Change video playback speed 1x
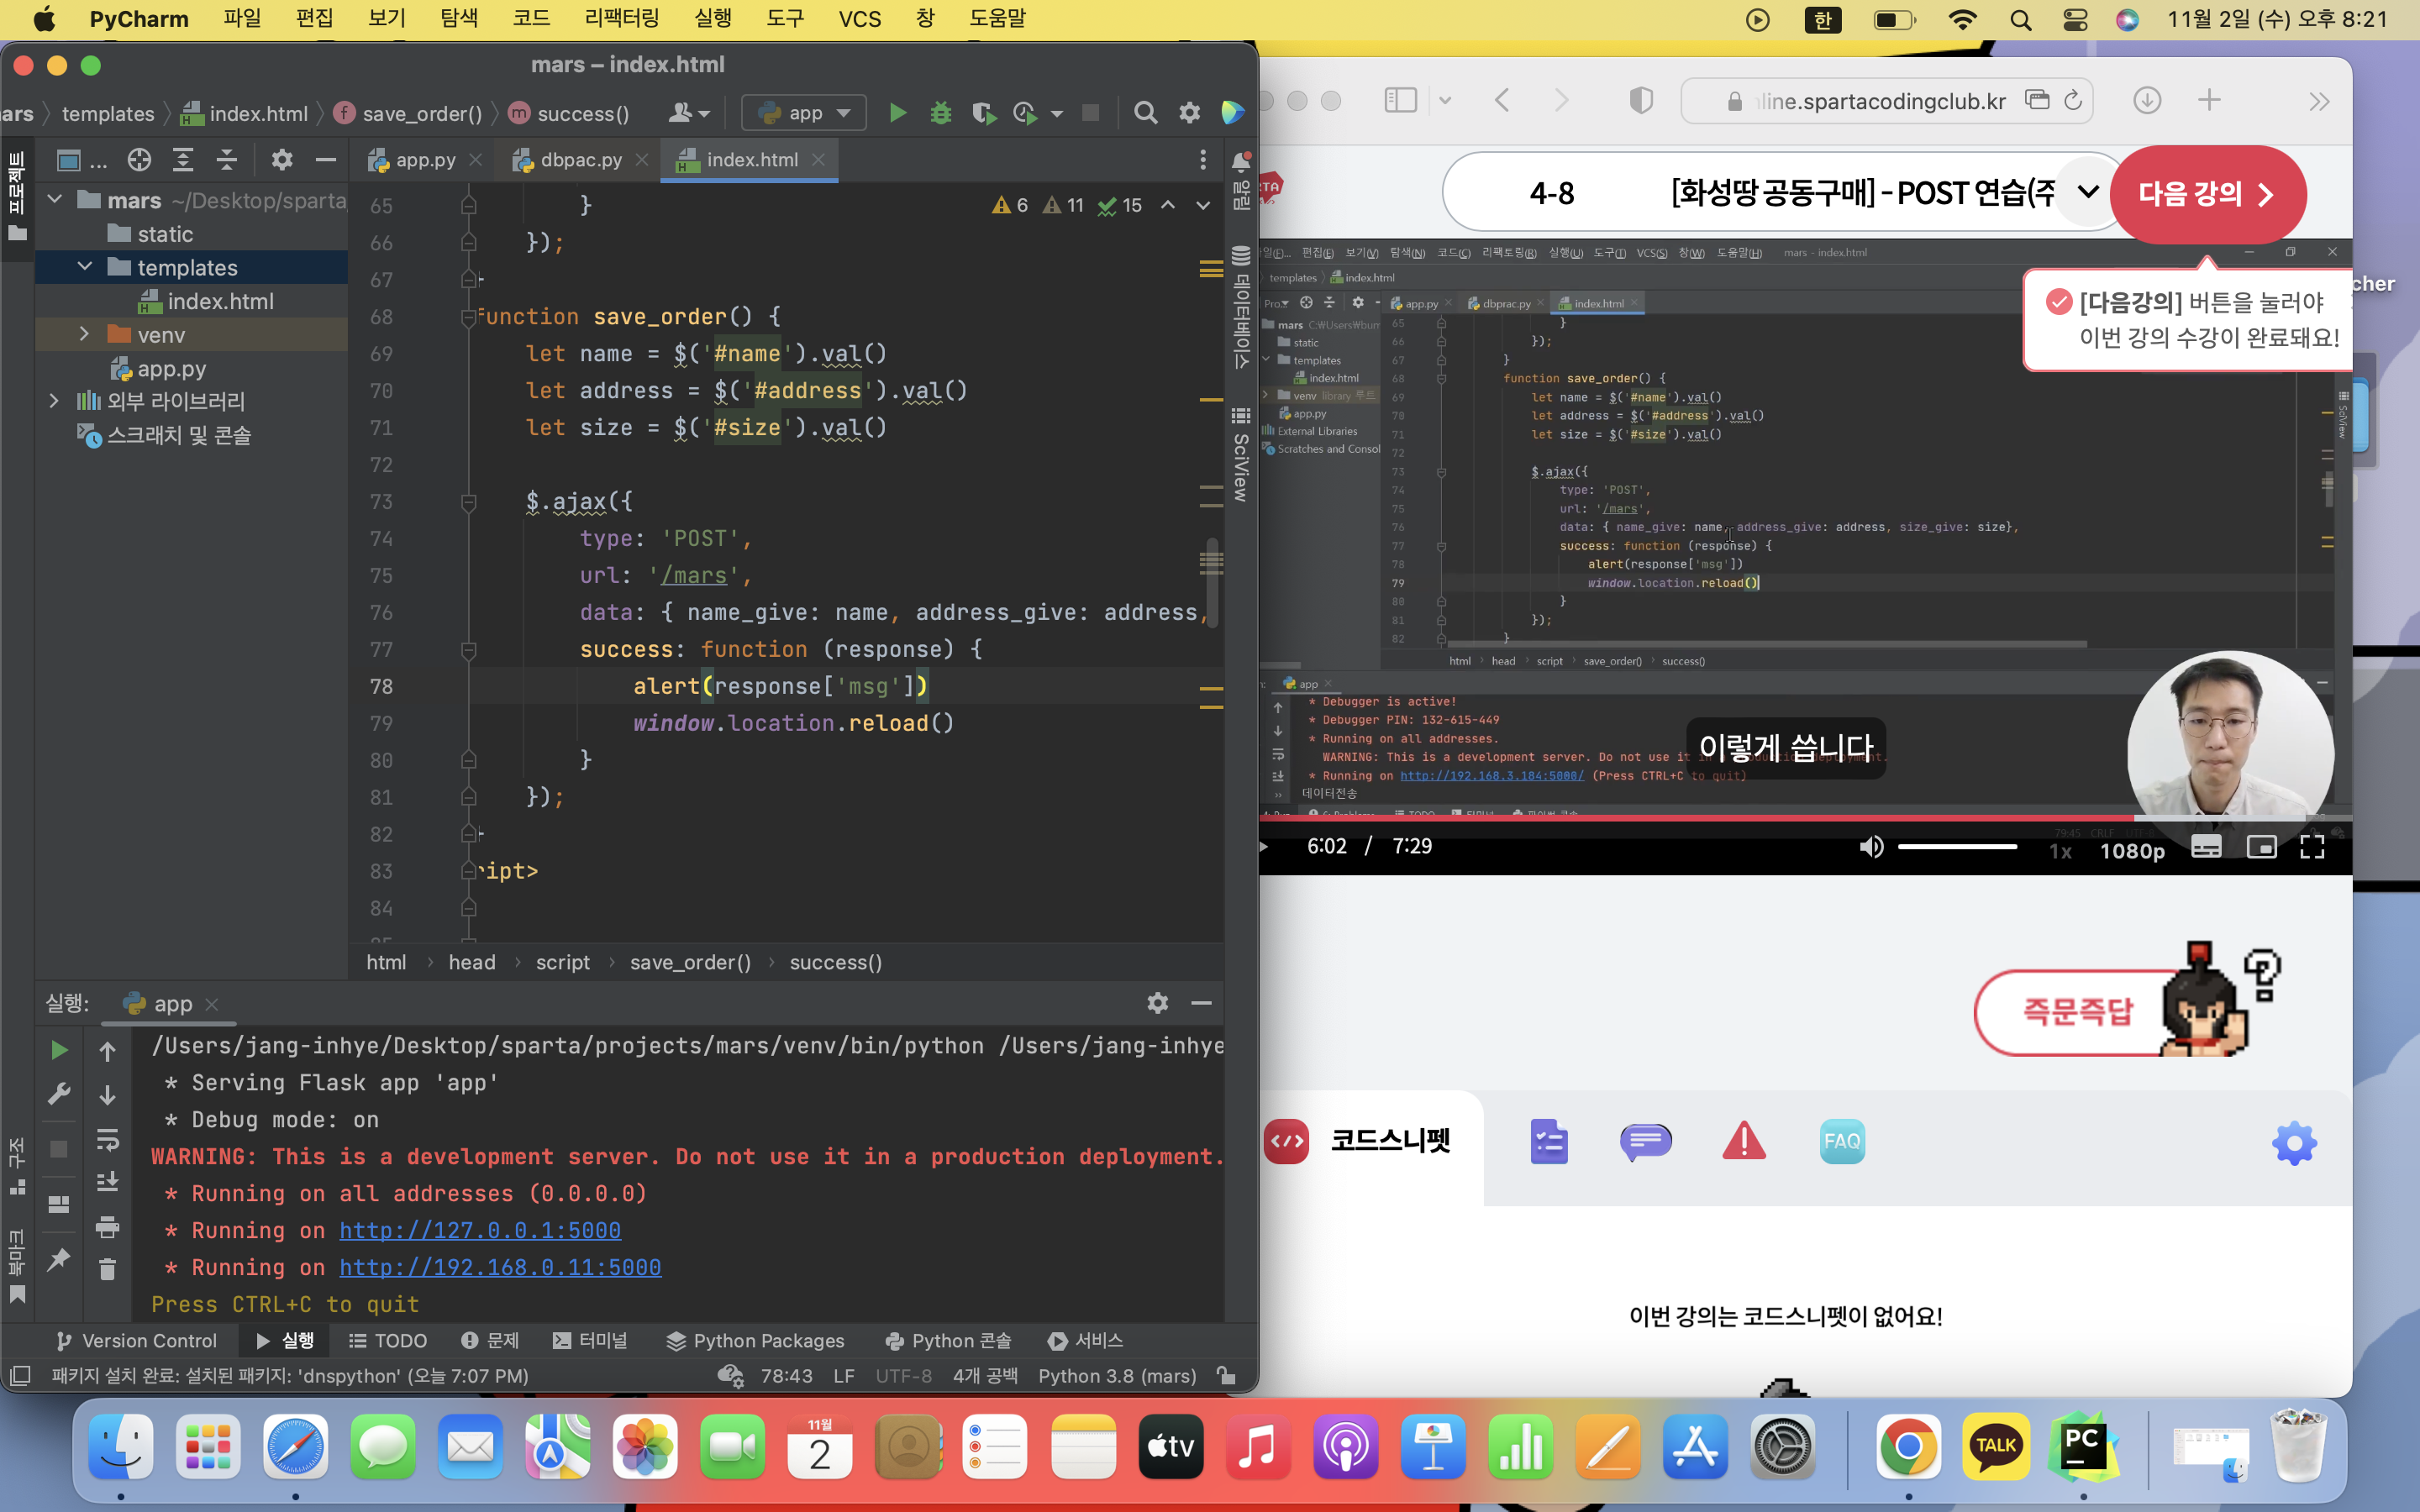The height and width of the screenshot is (1512, 2420). 2060,851
